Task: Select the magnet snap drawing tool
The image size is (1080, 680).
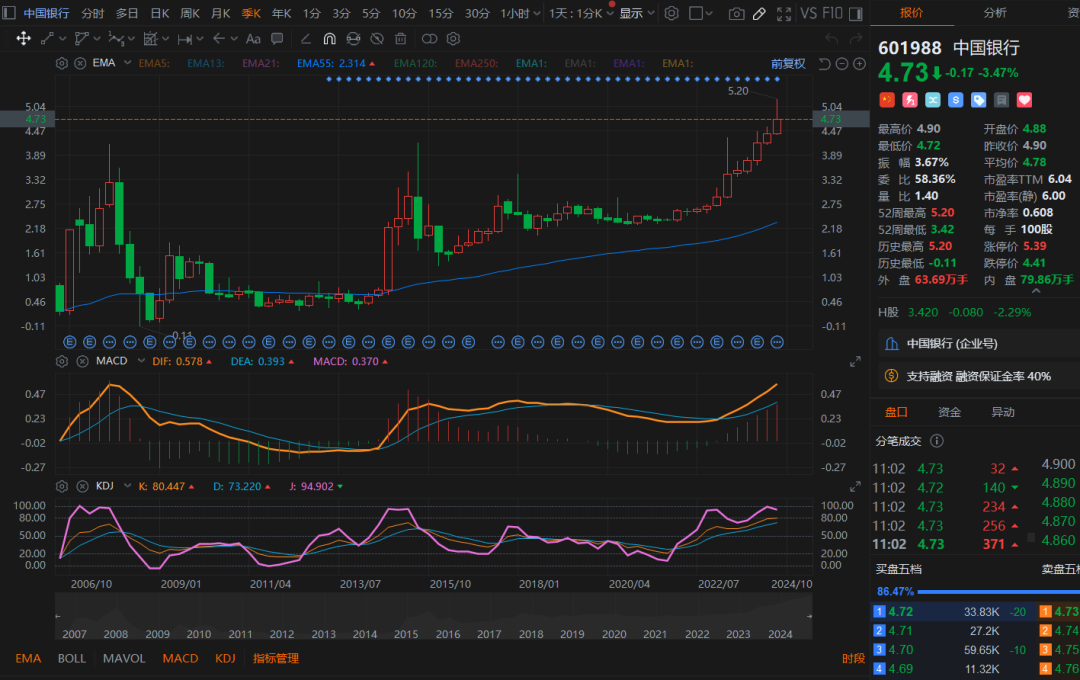Action: pos(329,38)
